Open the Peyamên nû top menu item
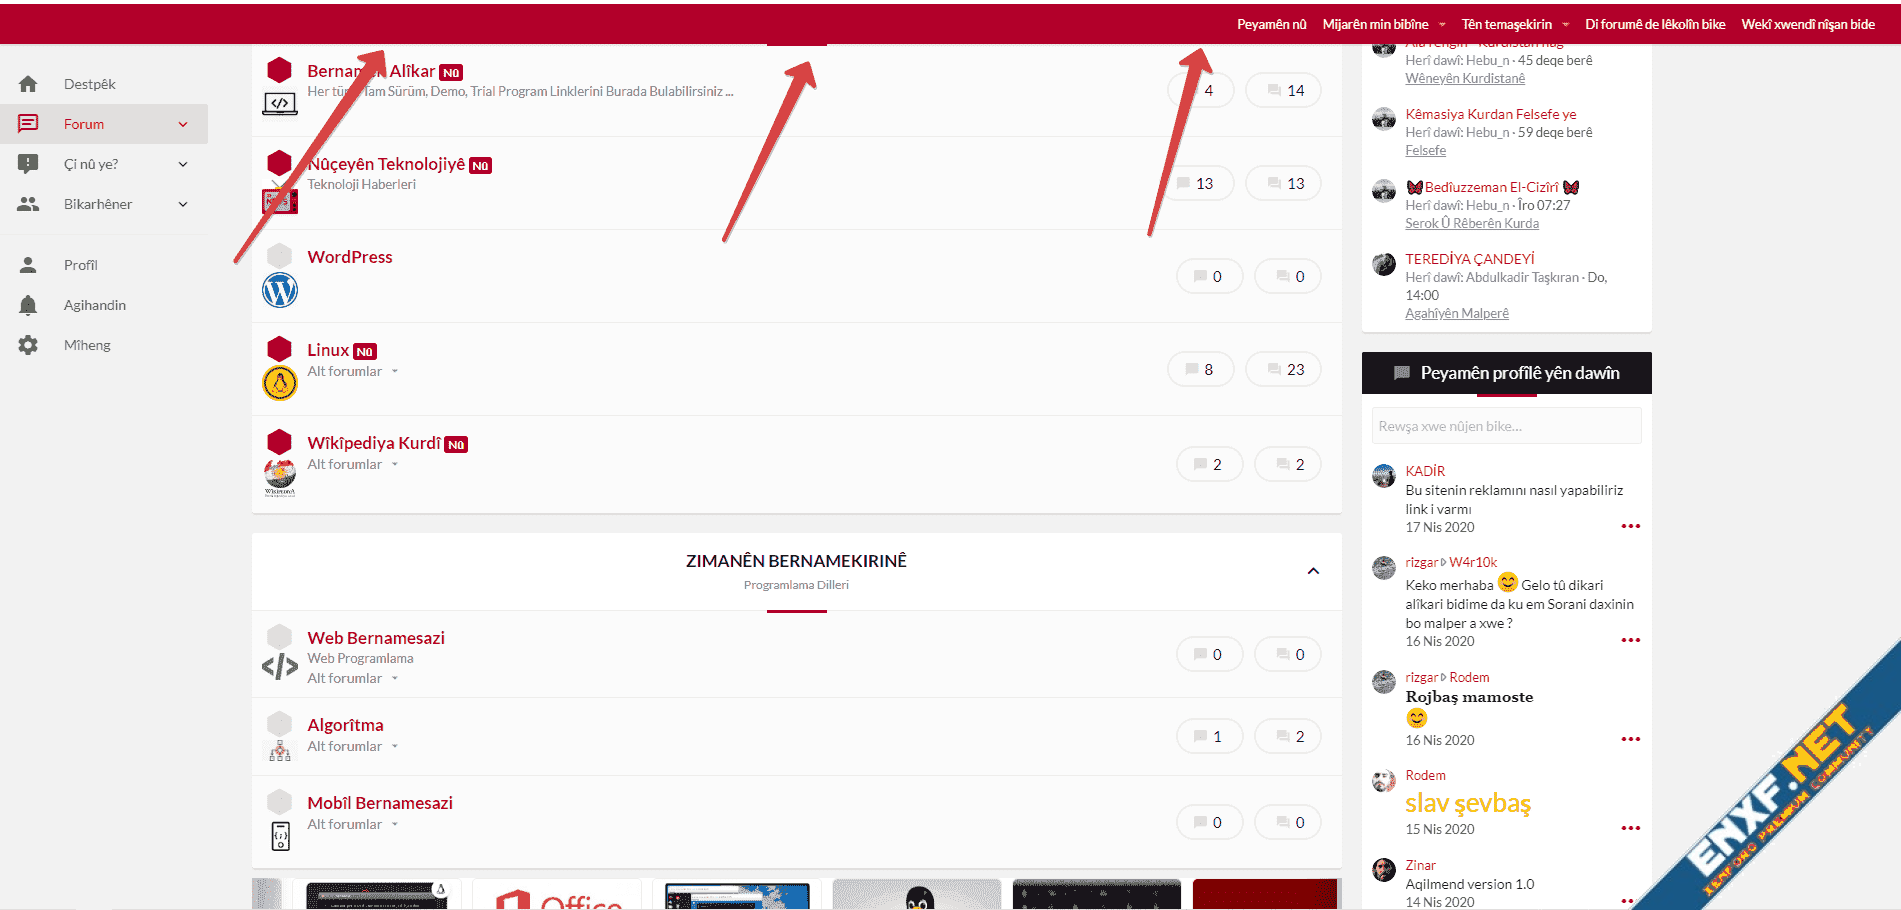 (1271, 24)
